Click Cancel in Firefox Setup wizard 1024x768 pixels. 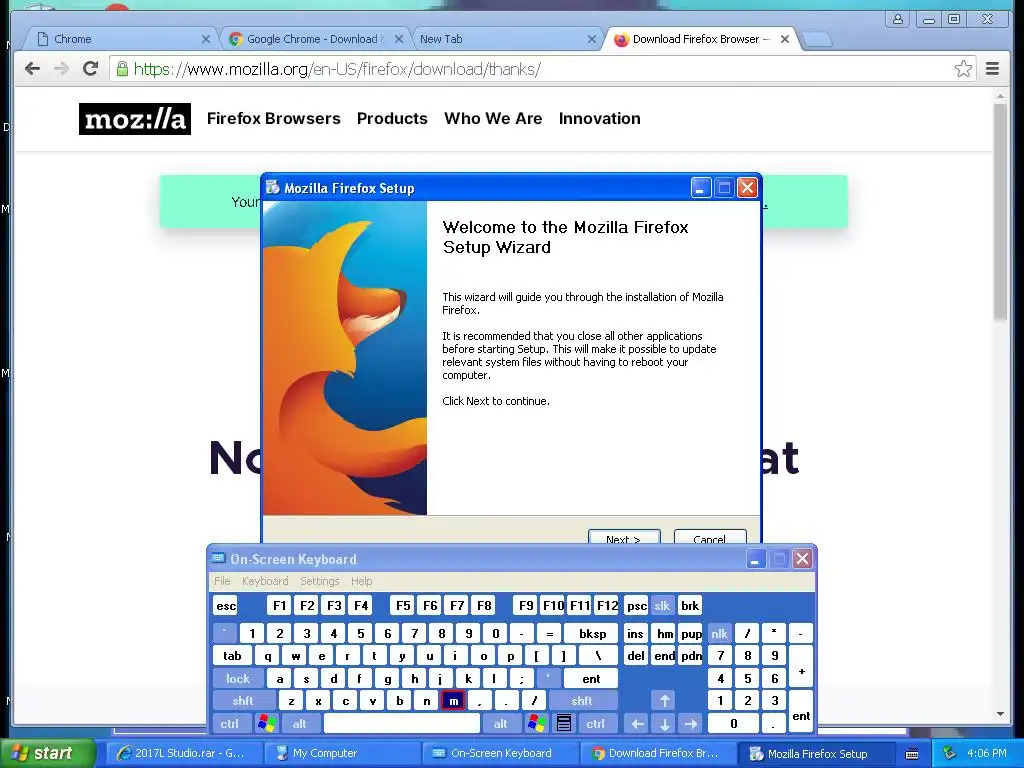pos(710,537)
